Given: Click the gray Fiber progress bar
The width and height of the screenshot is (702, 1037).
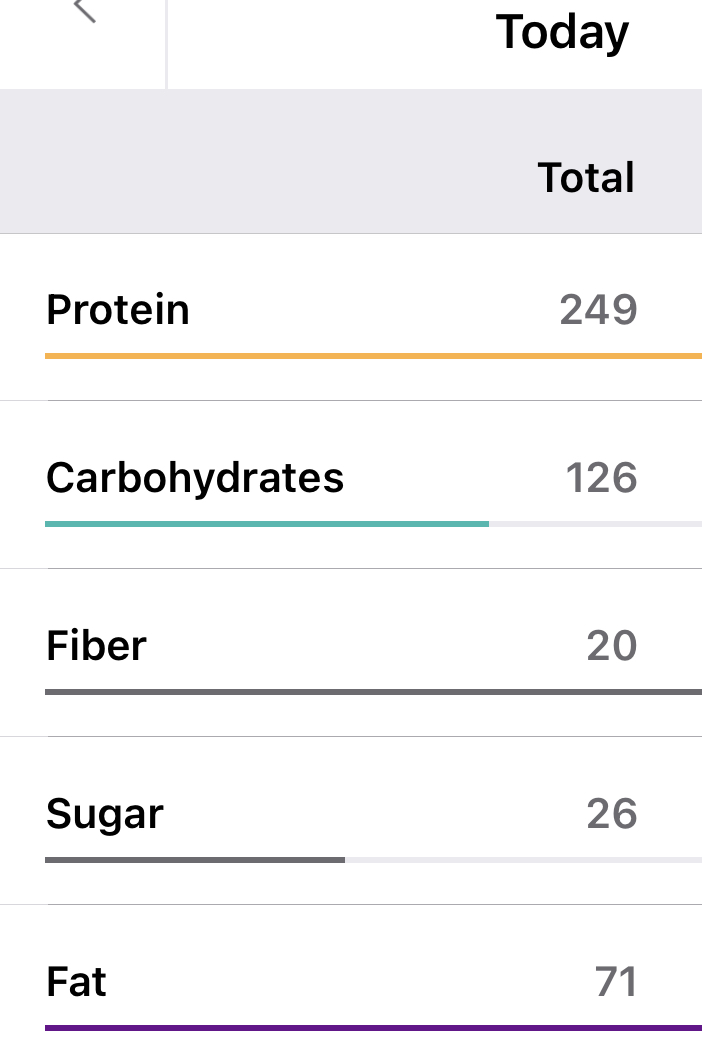Looking at the screenshot, I should coord(372,691).
